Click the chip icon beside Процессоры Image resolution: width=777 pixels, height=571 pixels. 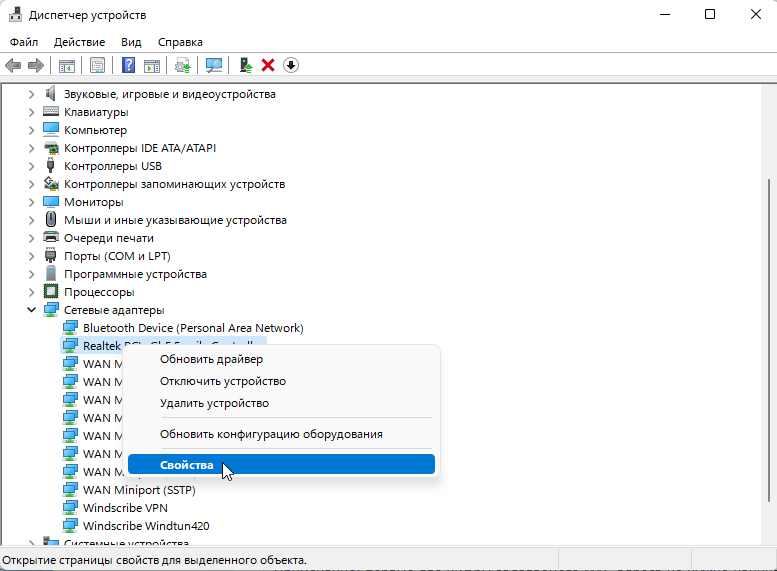coord(51,291)
